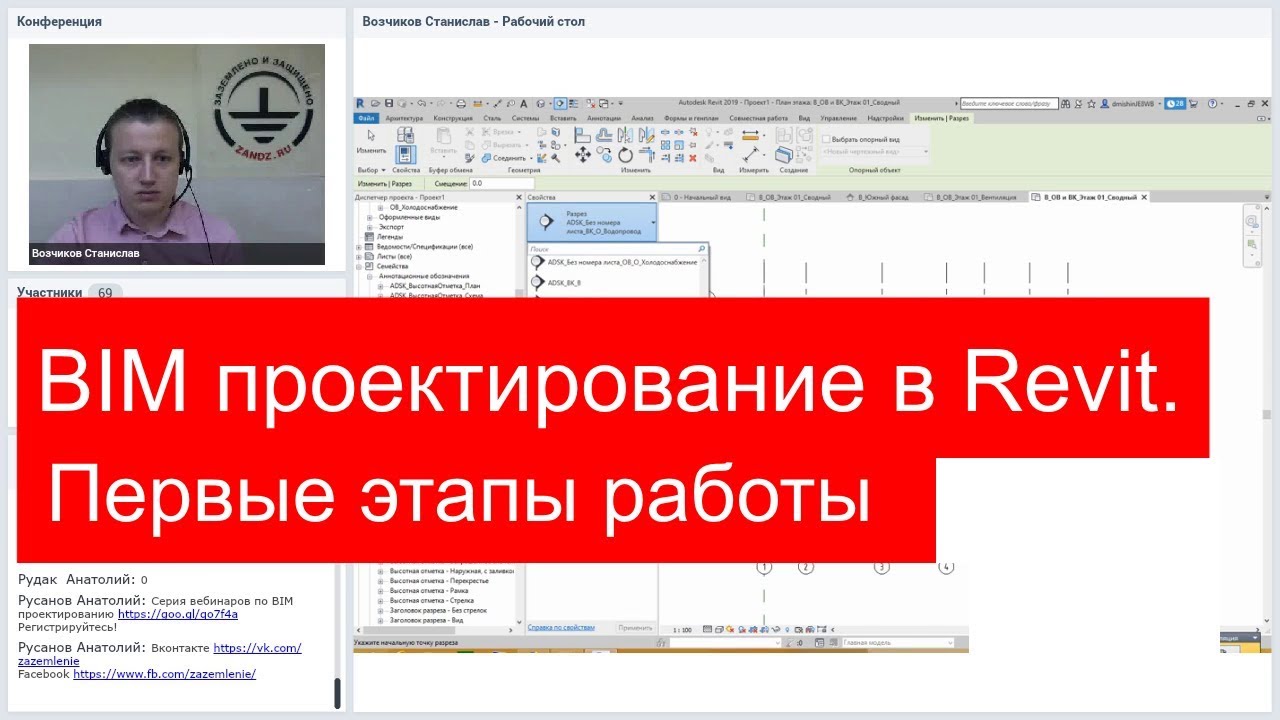Image resolution: width=1280 pixels, height=720 pixels.
Task: Switch to the 0 - Начальный вид view tab
Action: 698,197
